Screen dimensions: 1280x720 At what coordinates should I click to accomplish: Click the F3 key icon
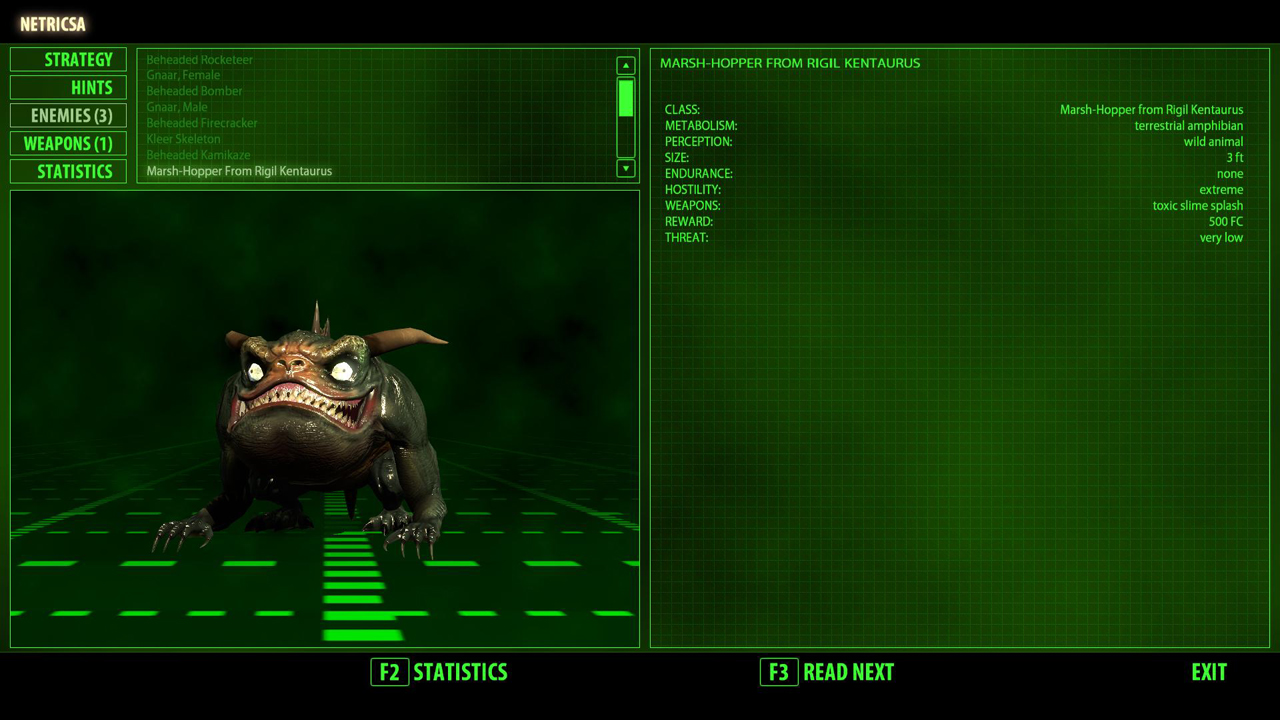click(x=779, y=672)
